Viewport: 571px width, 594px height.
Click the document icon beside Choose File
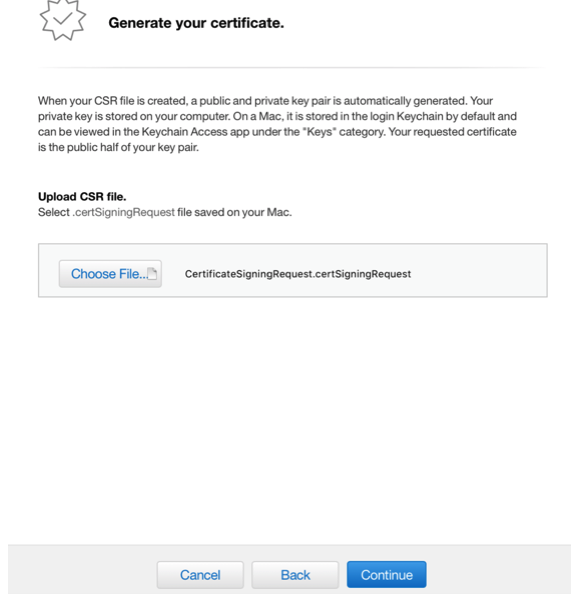pos(152,274)
